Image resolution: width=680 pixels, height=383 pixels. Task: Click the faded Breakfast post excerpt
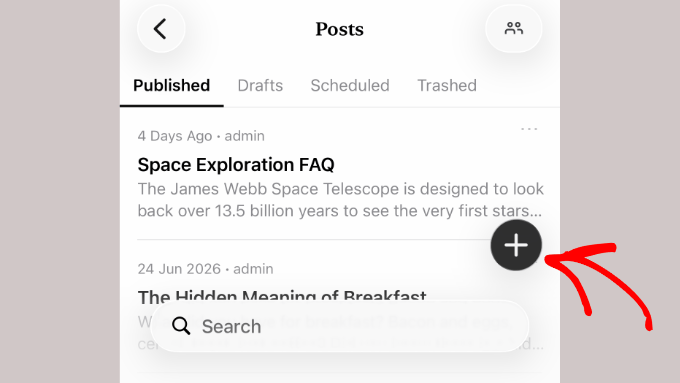340,333
